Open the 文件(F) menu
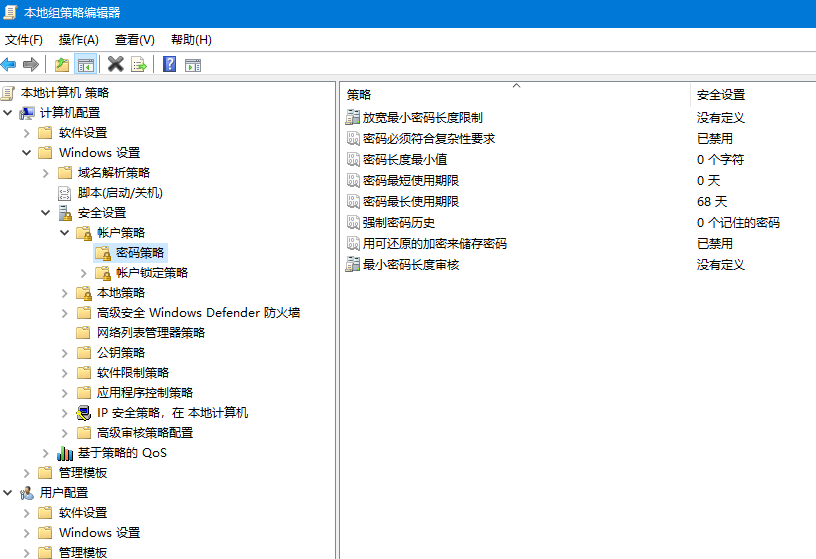This screenshot has height=559, width=816. (24, 40)
